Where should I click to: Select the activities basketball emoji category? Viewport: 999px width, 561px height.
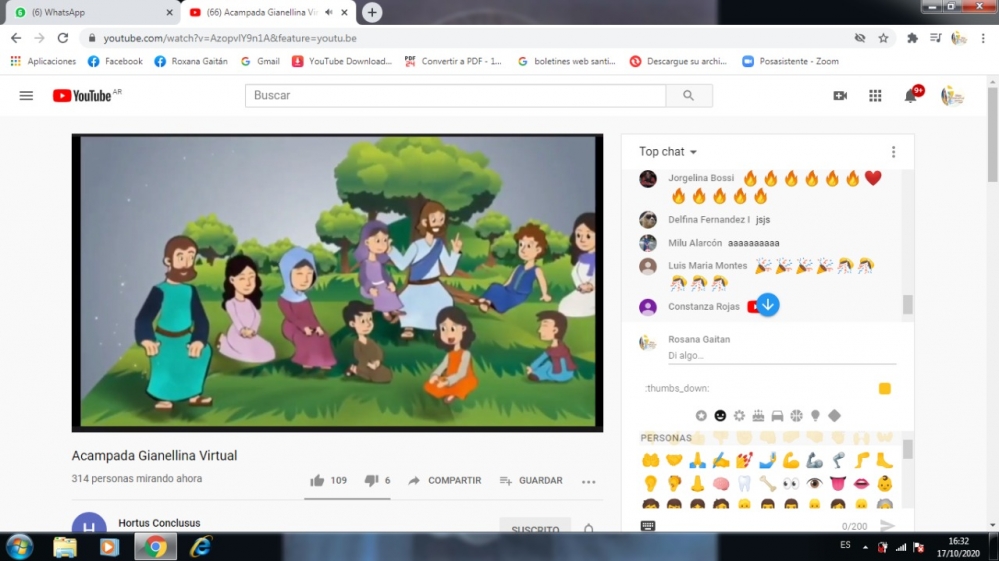(x=796, y=416)
